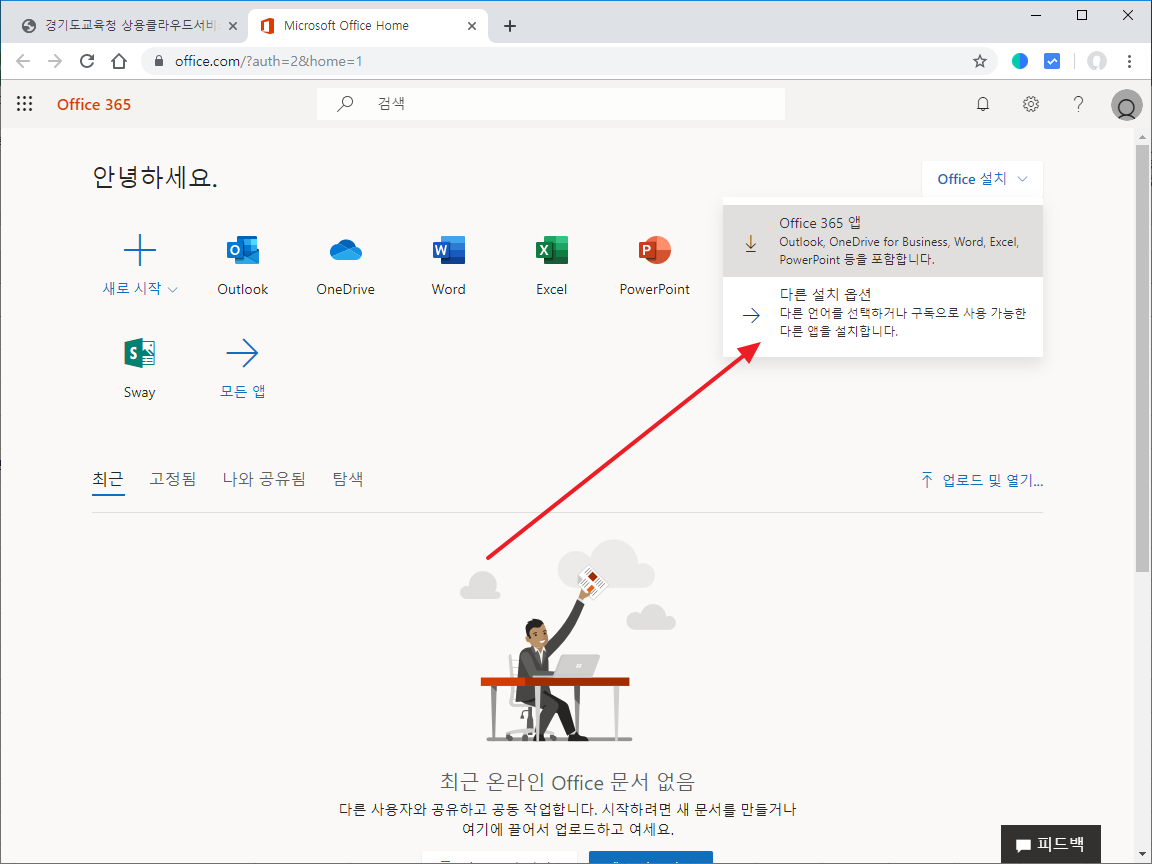Open the settings gear
This screenshot has height=864, width=1152.
[1031, 104]
